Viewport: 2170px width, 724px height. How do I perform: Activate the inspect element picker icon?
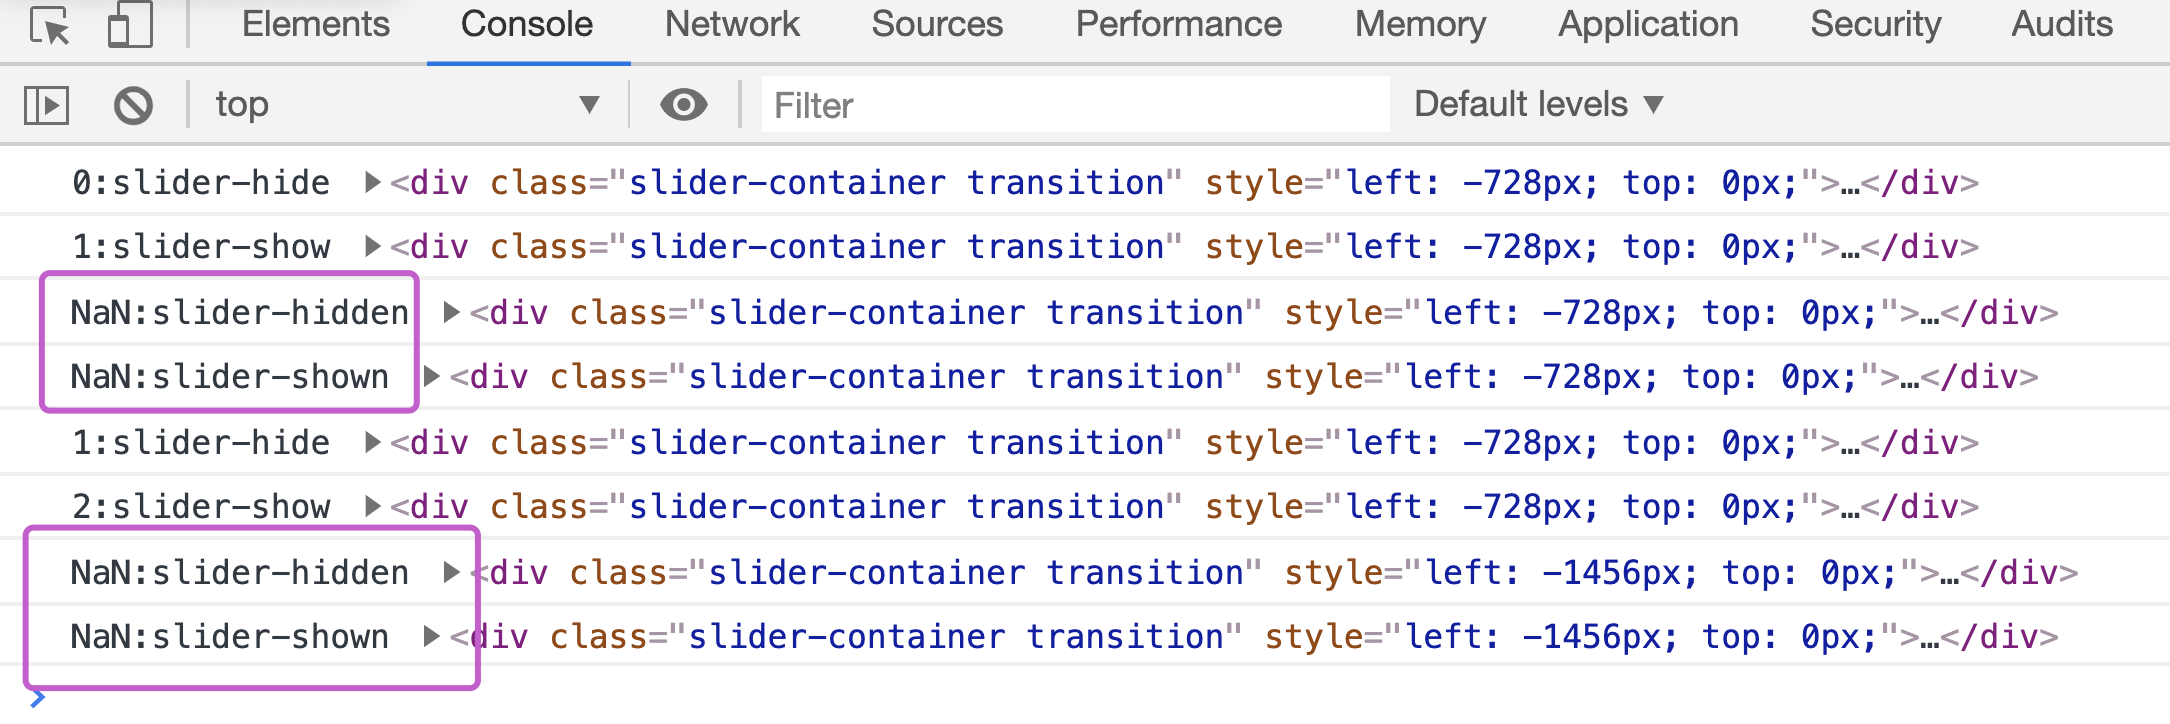tap(50, 25)
